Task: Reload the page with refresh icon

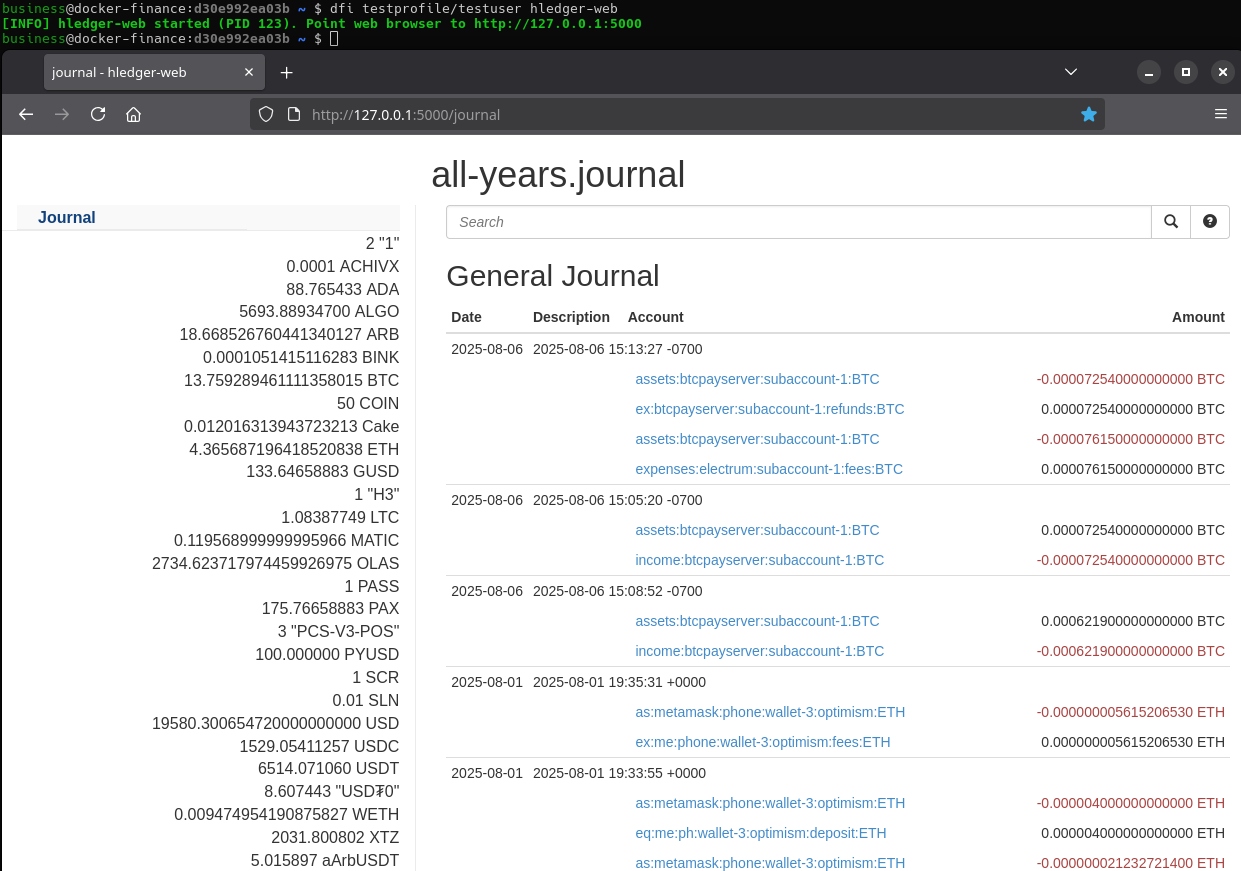Action: pos(98,115)
